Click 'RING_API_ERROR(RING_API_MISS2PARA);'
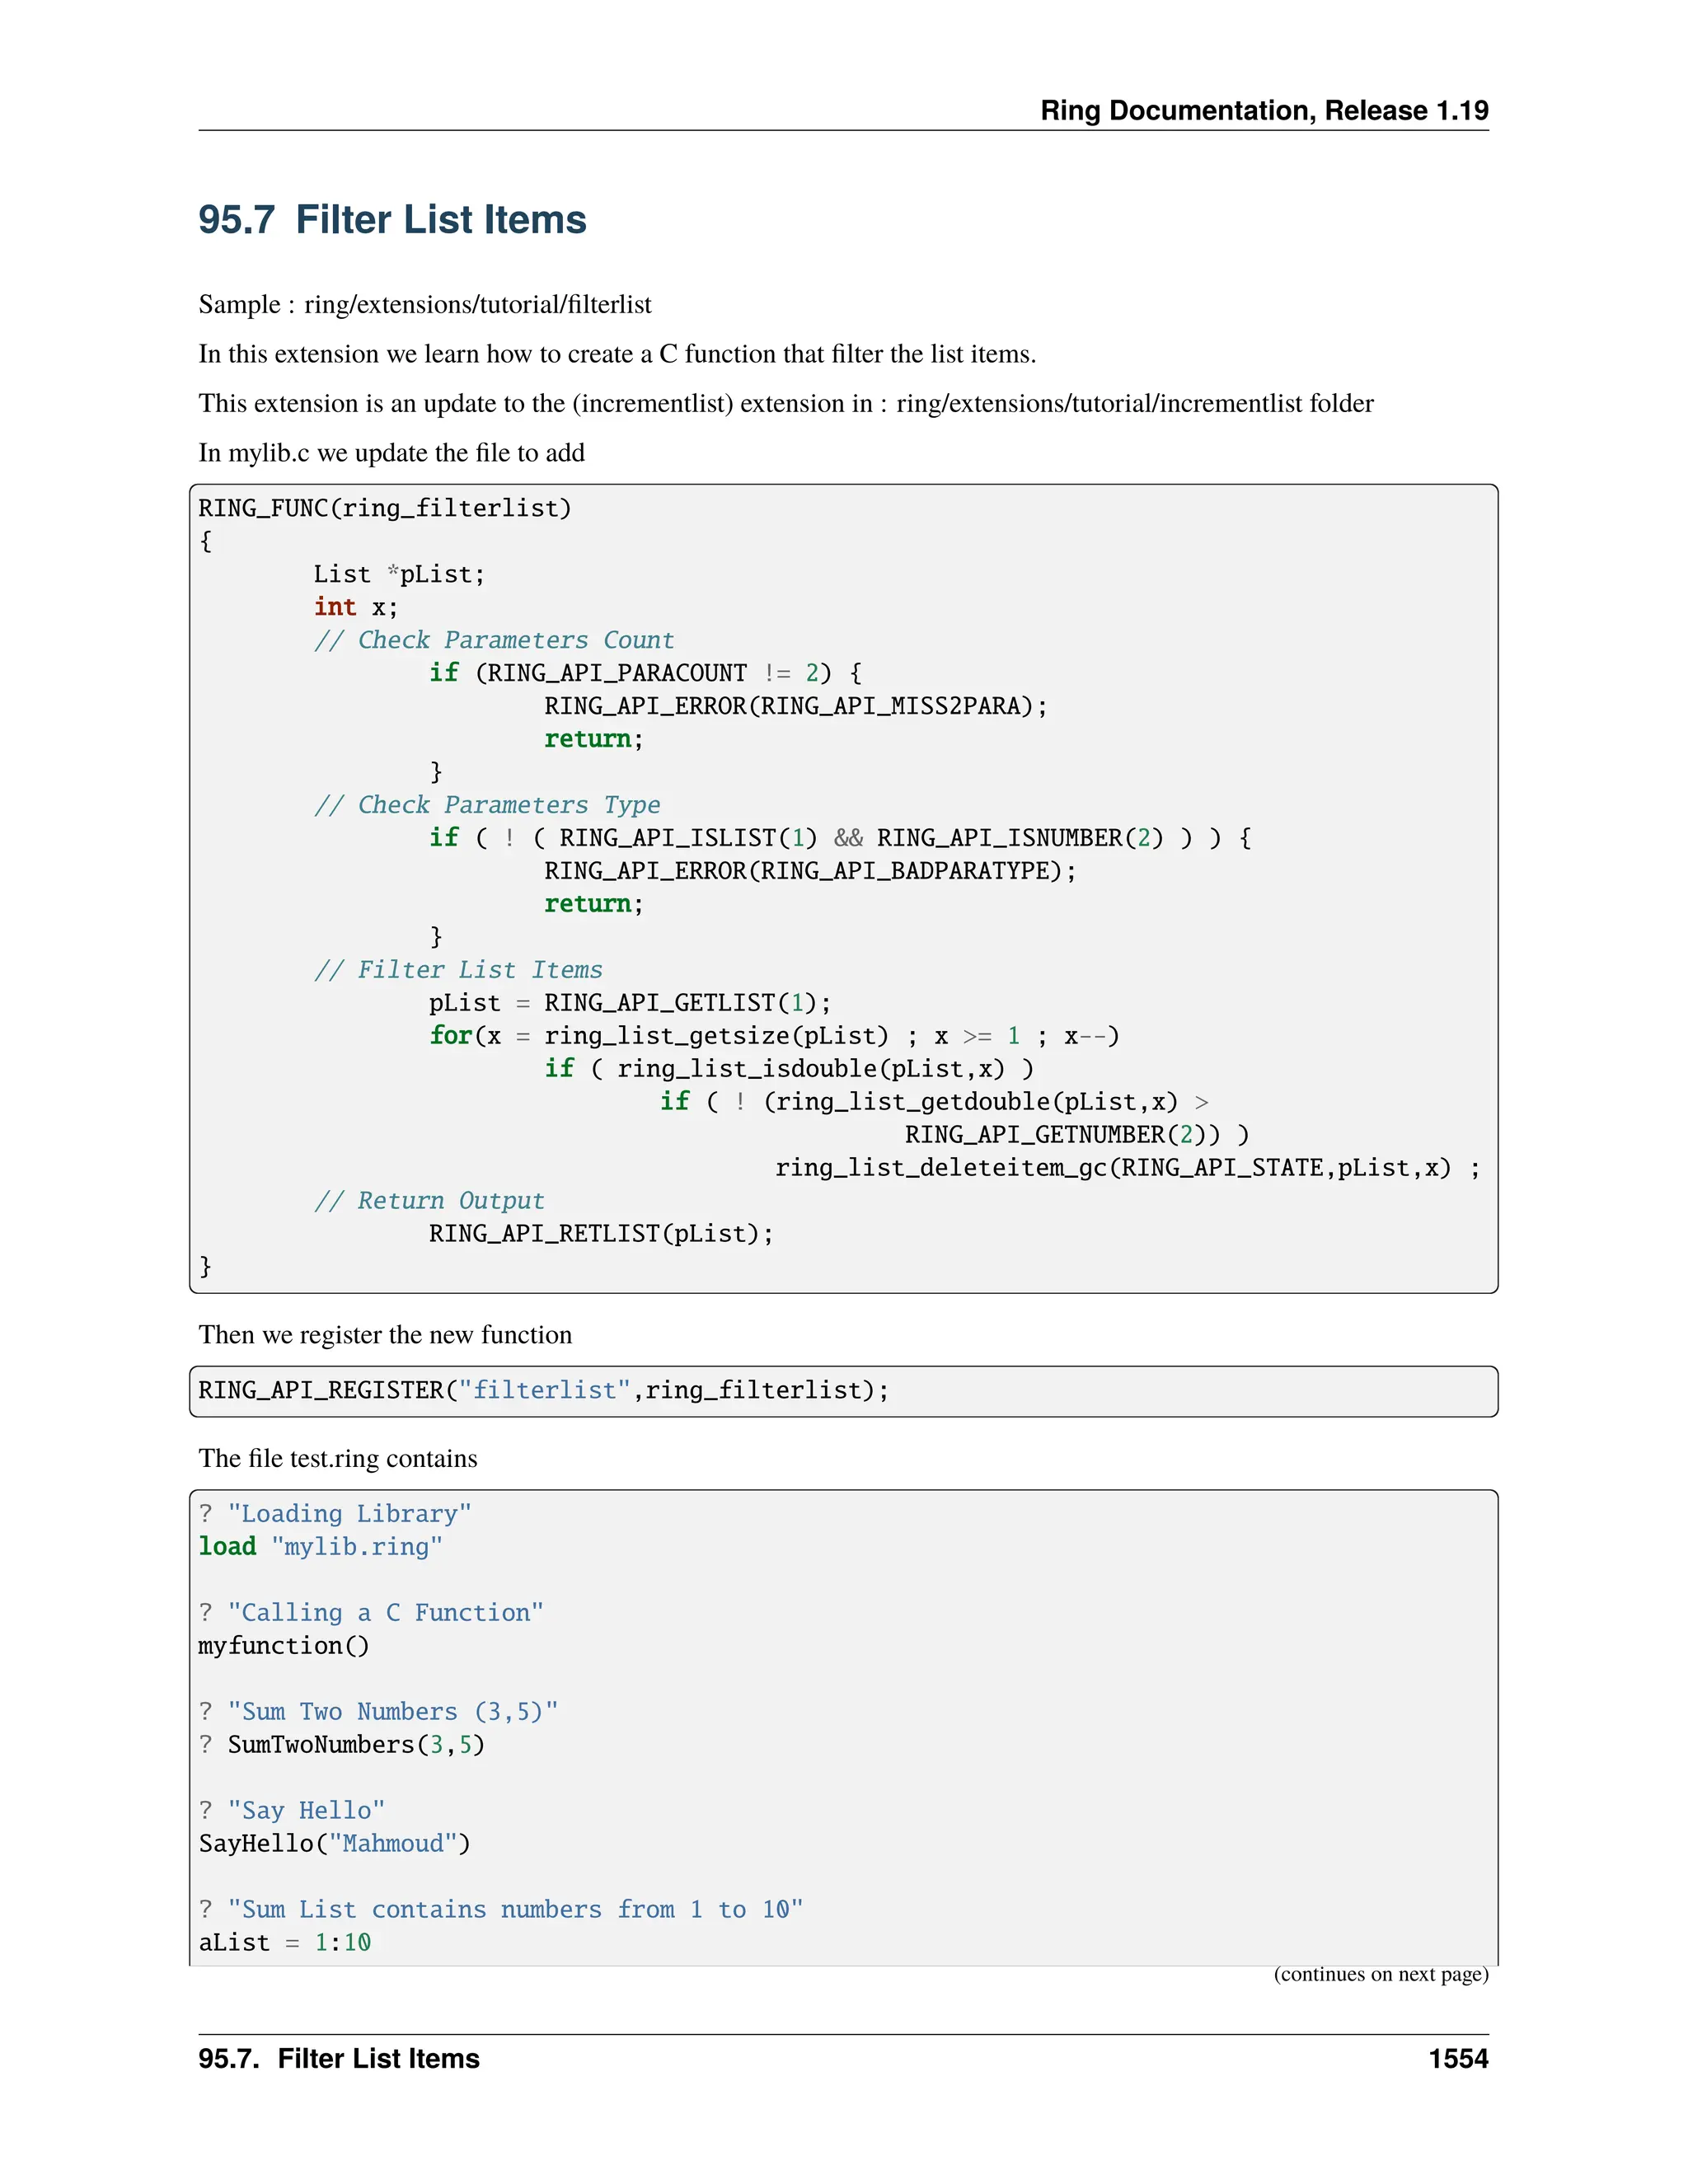Image resolution: width=1688 pixels, height=2184 pixels. [x=796, y=706]
